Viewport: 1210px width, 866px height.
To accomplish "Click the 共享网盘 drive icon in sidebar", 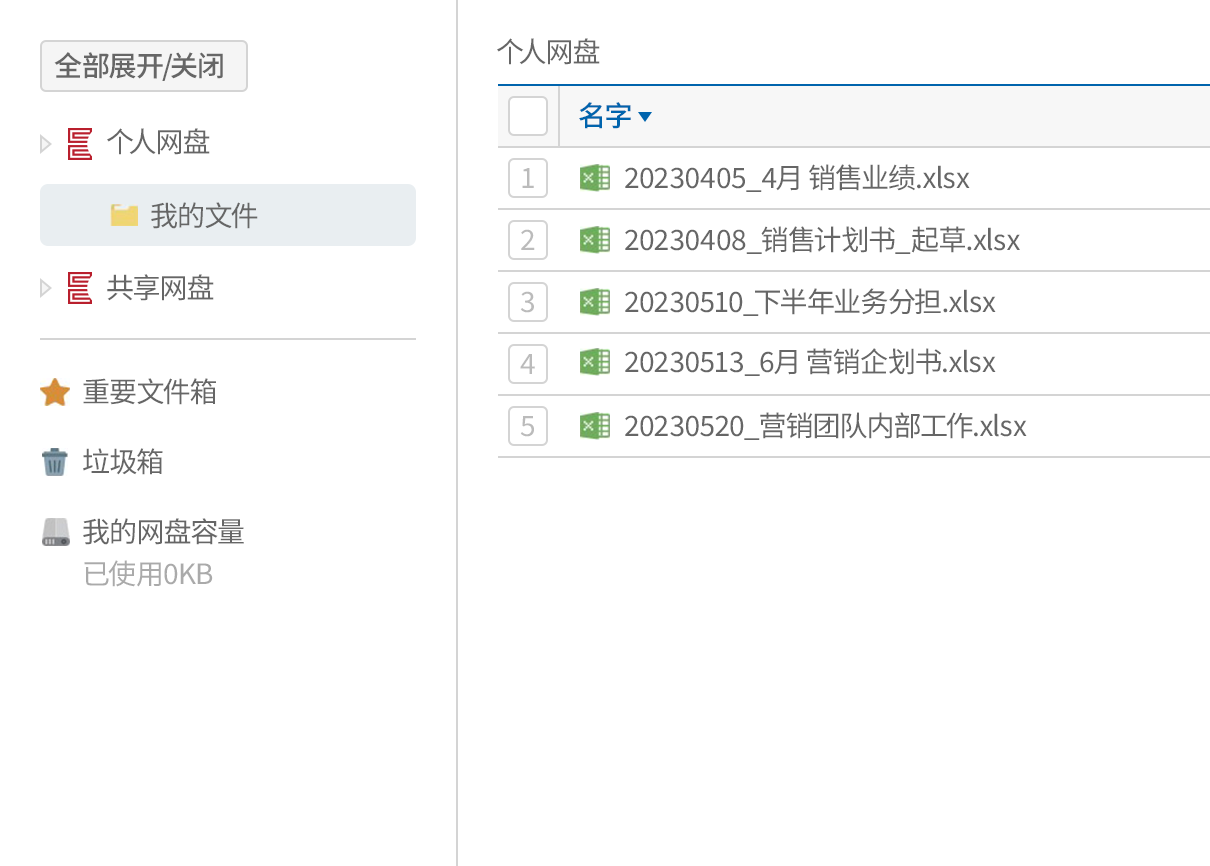I will (x=80, y=289).
